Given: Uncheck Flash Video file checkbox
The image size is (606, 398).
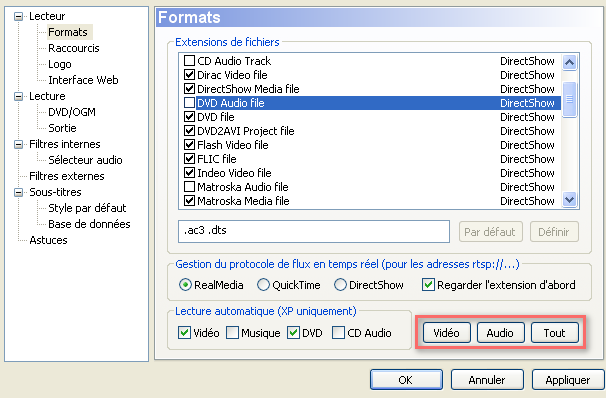Looking at the screenshot, I should click(189, 145).
